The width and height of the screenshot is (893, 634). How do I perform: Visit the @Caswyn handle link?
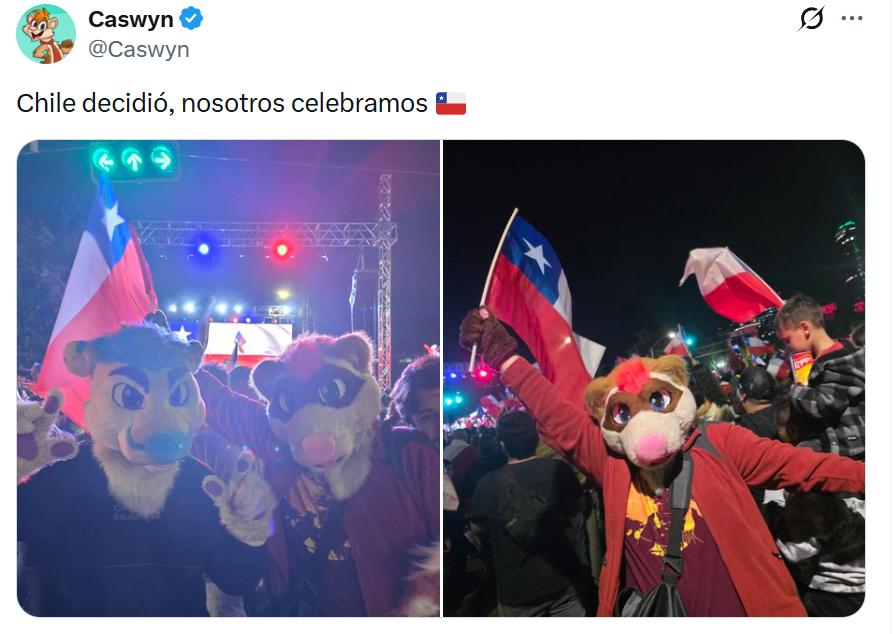(x=139, y=50)
